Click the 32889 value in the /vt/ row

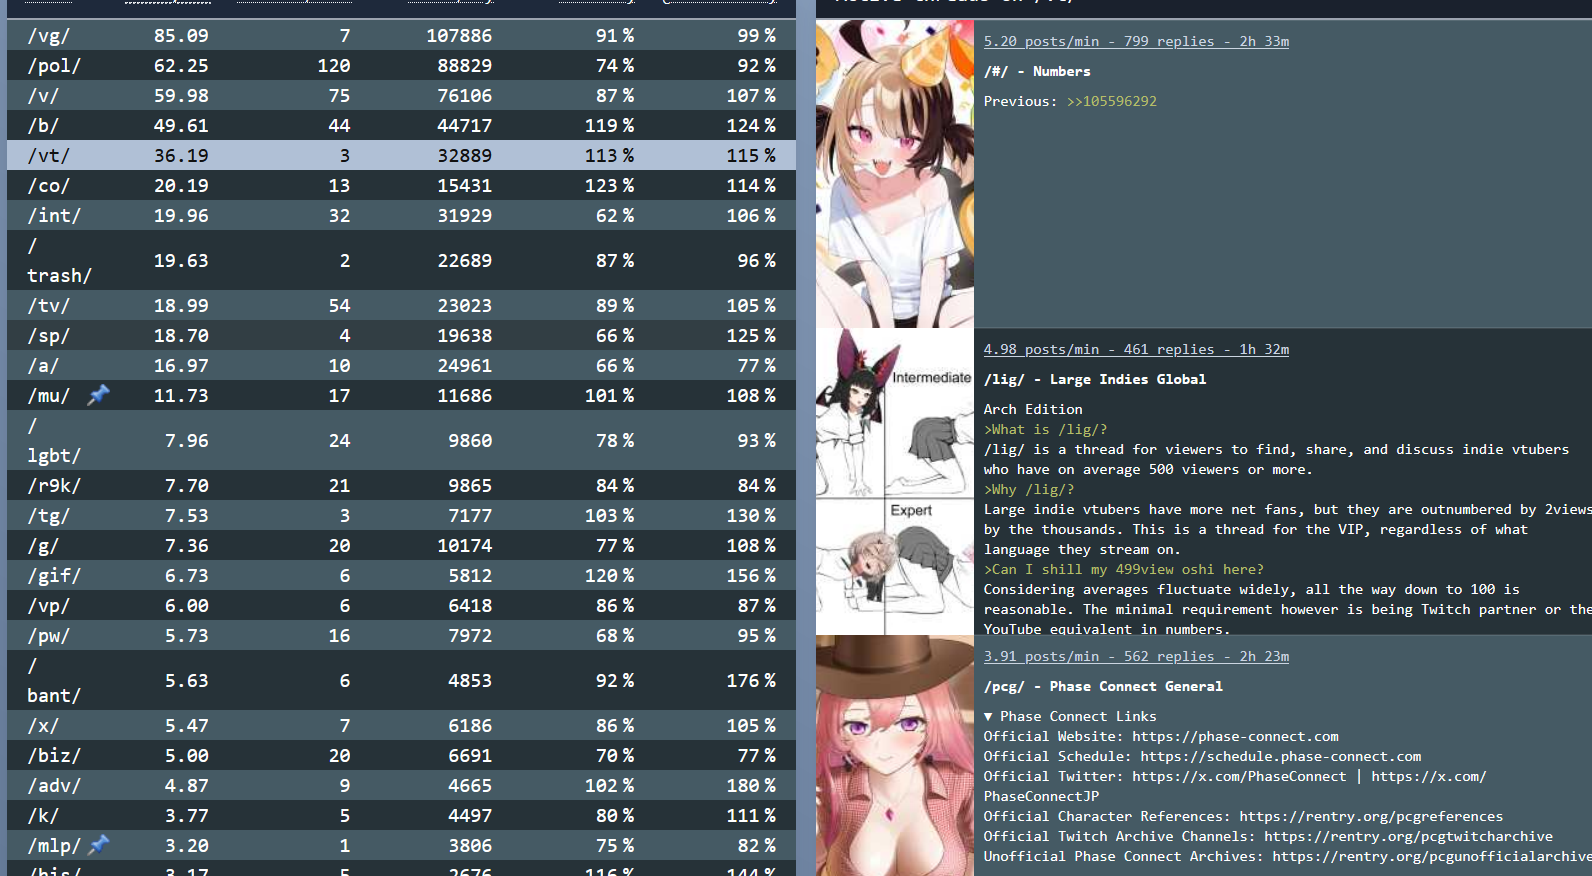pyautogui.click(x=464, y=155)
